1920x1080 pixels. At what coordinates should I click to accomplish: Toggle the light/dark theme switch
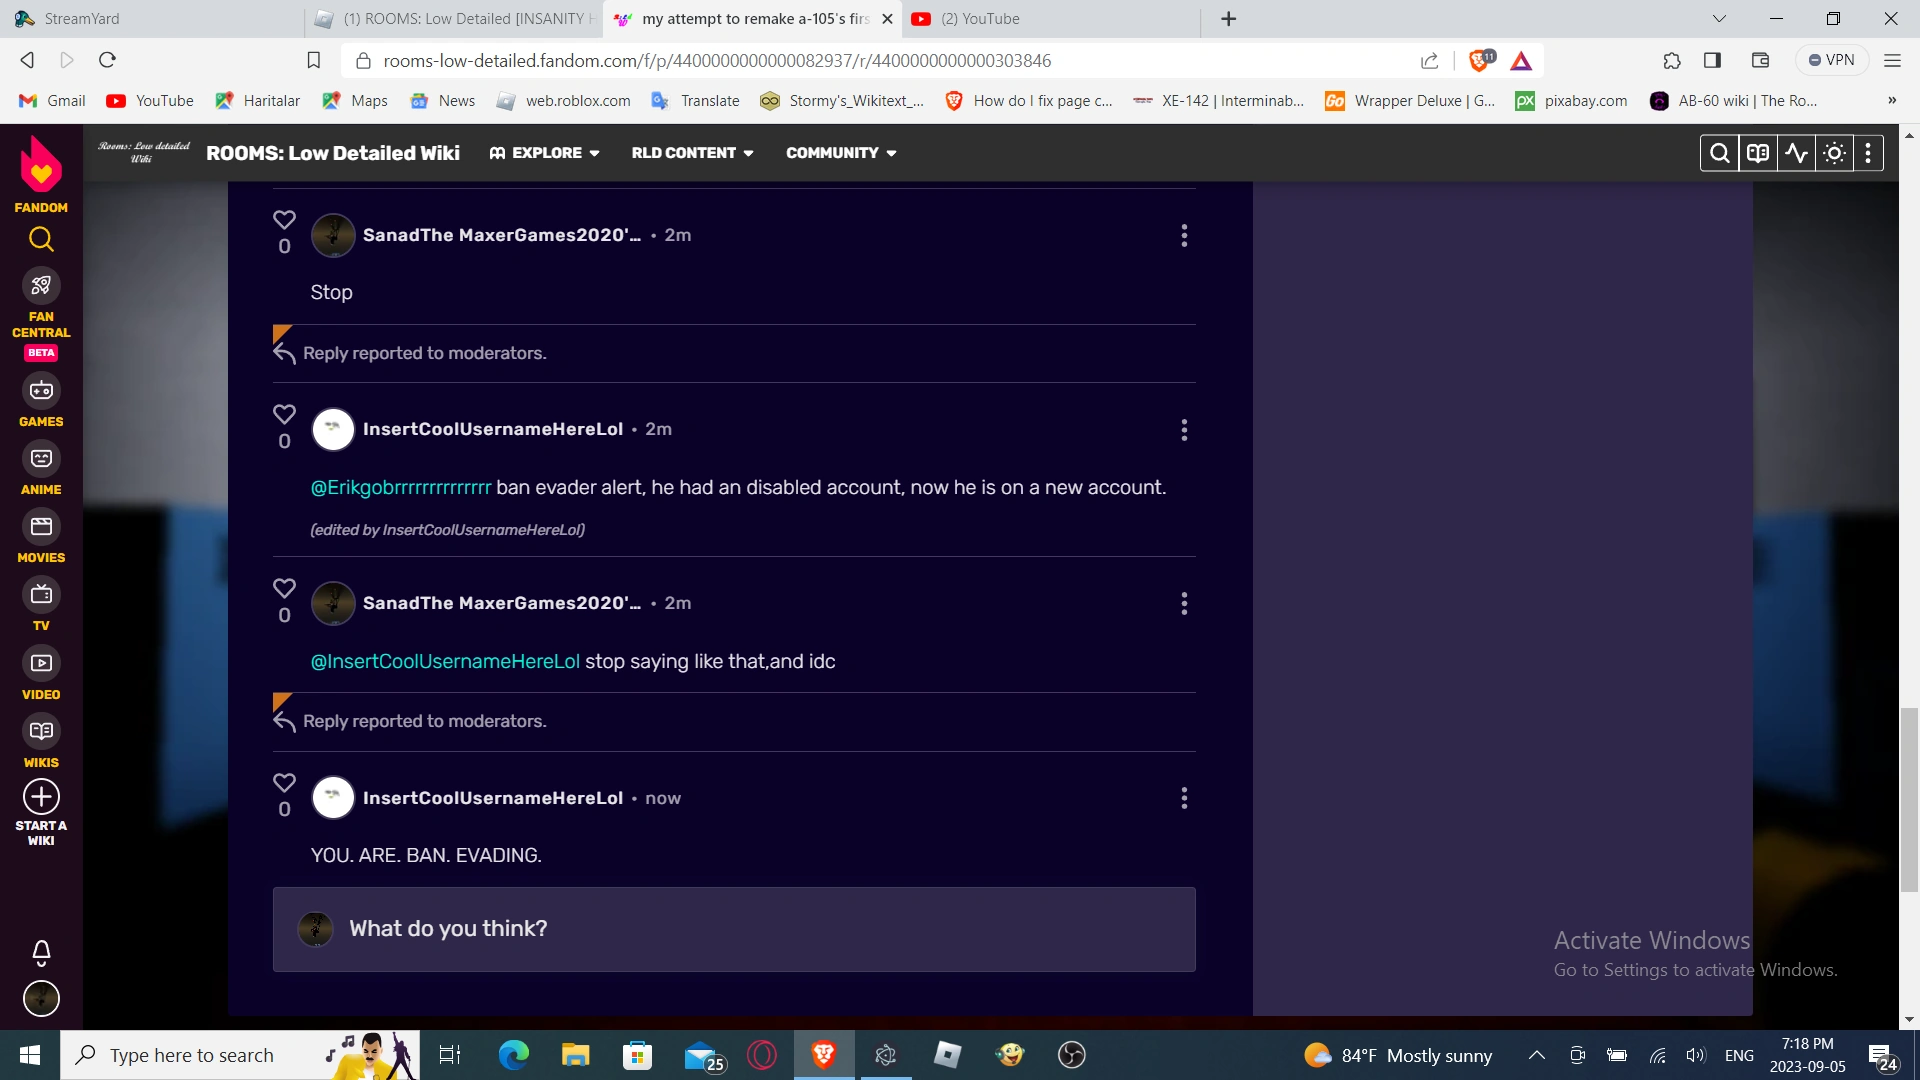[1834, 153]
